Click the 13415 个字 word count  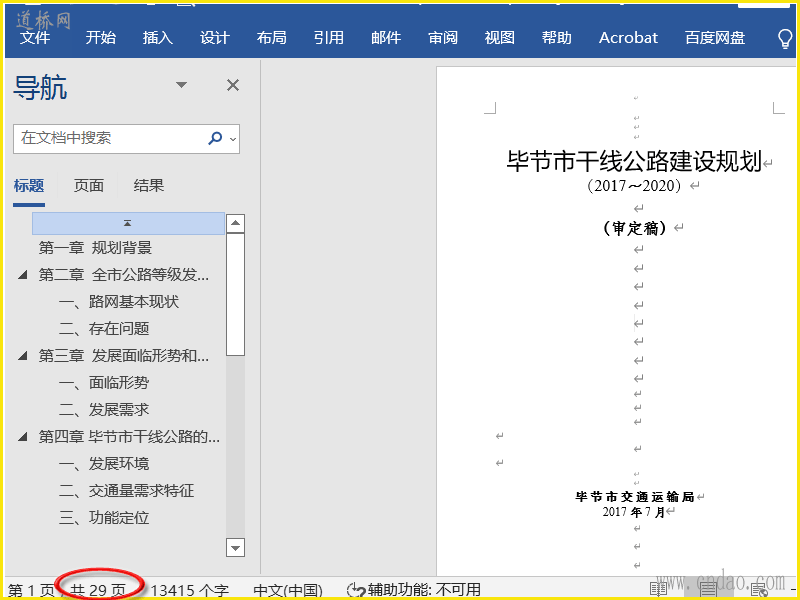click(x=190, y=591)
